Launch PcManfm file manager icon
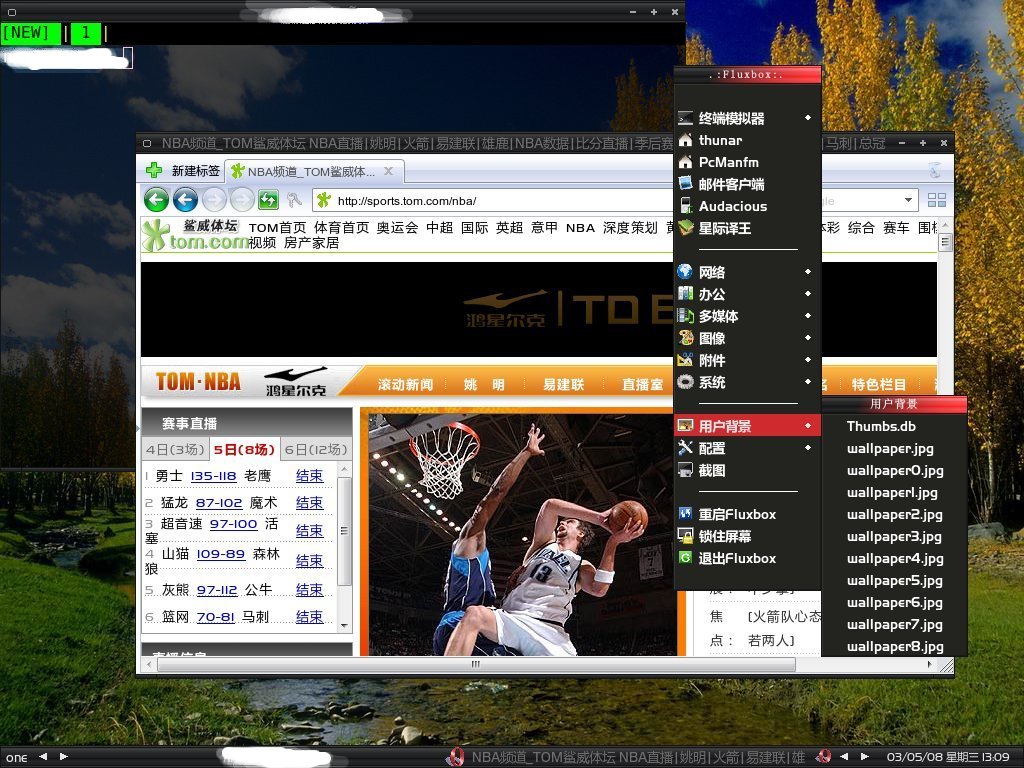1024x768 pixels. 685,162
